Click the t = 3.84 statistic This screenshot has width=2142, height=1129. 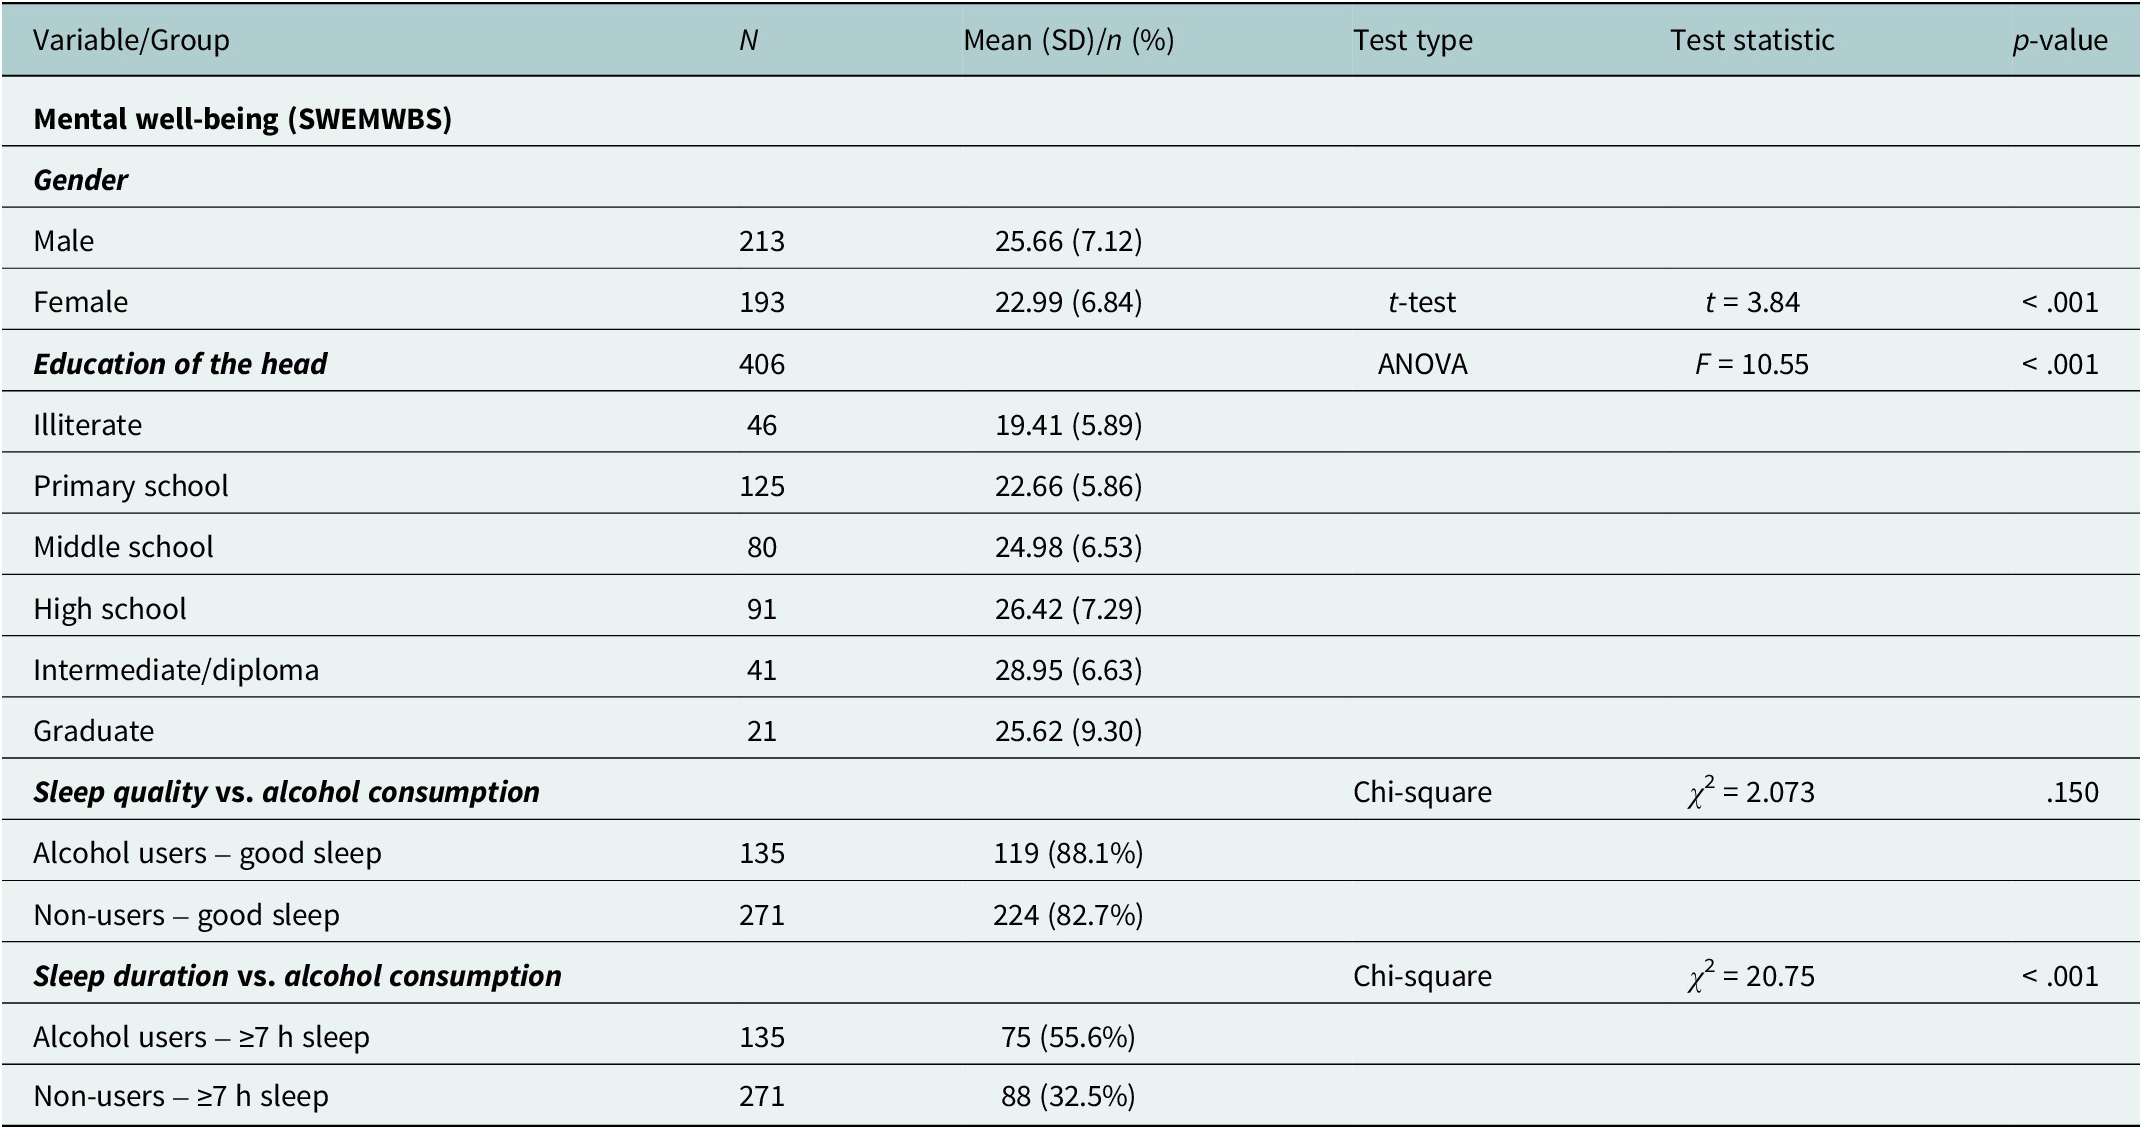tap(1752, 302)
